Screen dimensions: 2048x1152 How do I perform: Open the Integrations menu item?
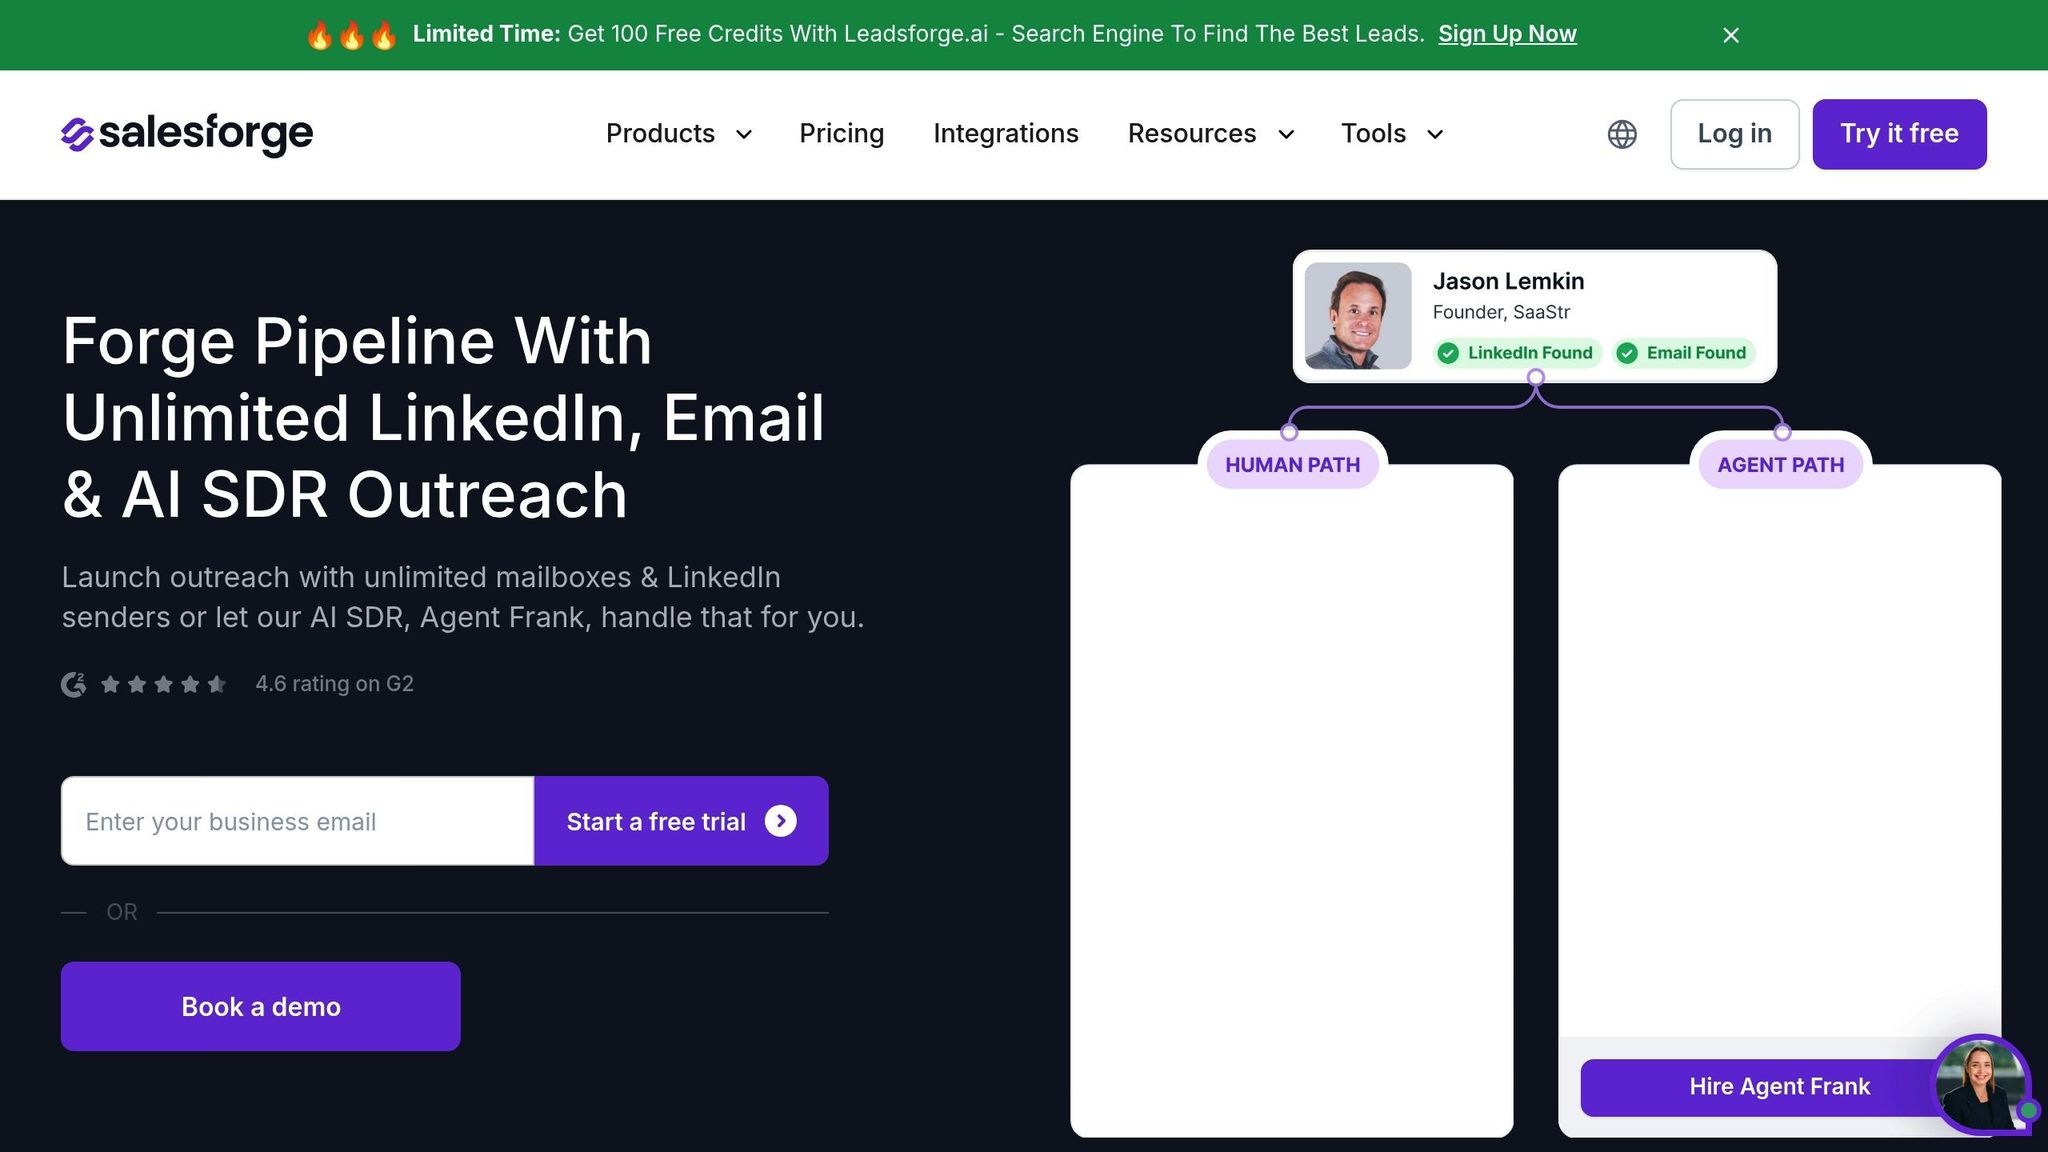1006,134
